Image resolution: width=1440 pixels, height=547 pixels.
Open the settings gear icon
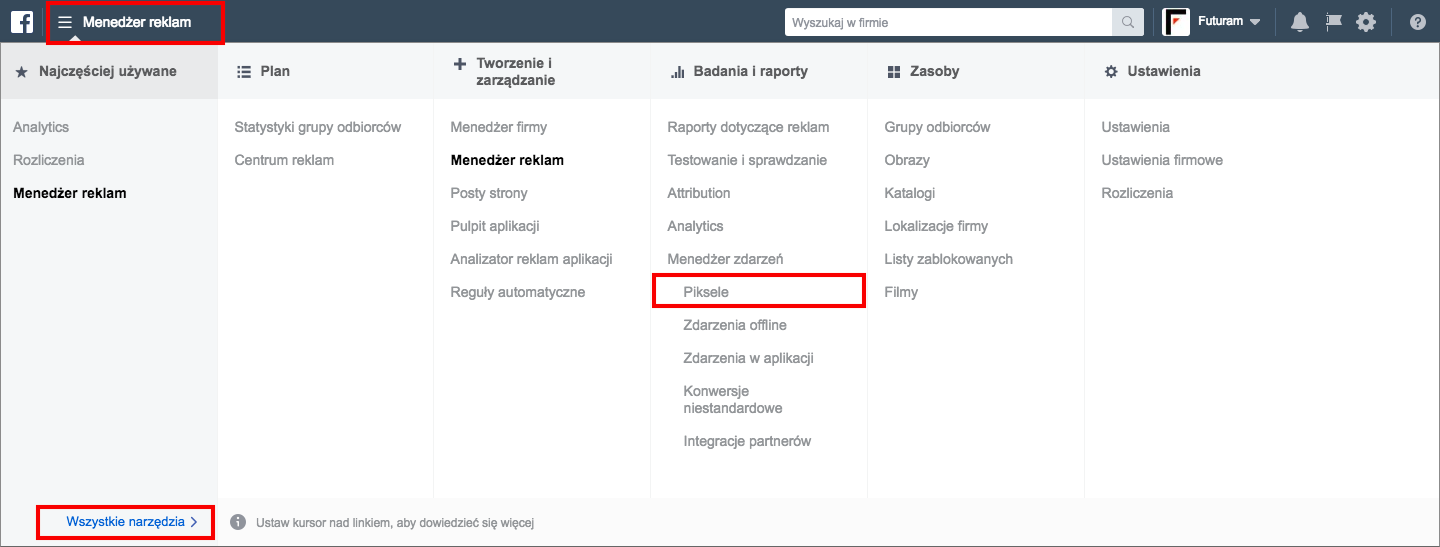click(1366, 22)
